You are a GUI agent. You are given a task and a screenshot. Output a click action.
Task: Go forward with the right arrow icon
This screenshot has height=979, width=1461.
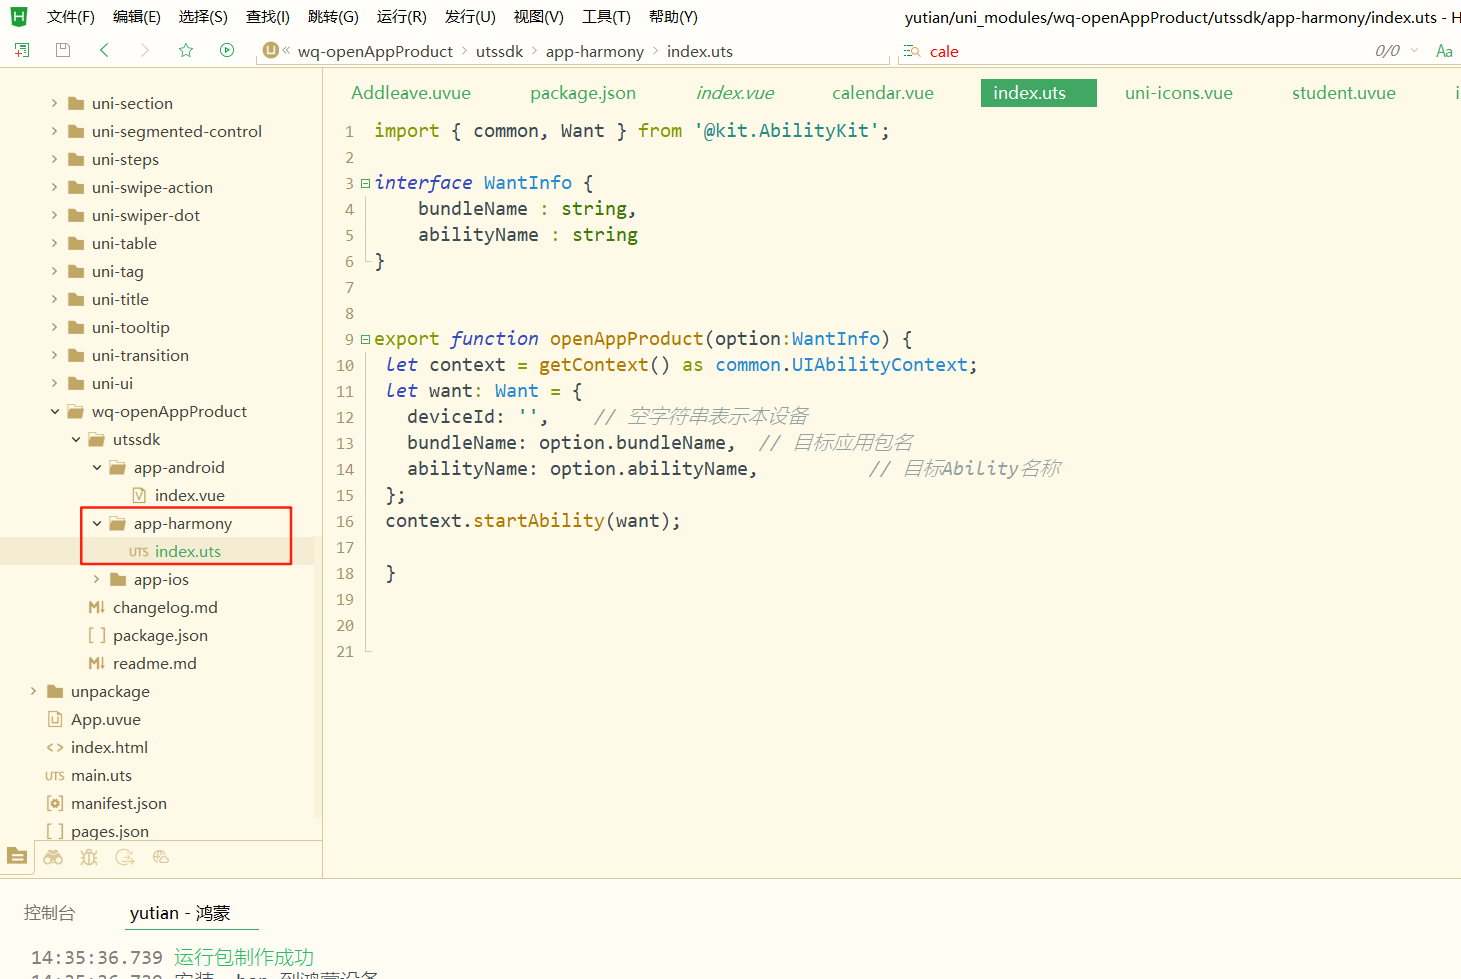(145, 50)
